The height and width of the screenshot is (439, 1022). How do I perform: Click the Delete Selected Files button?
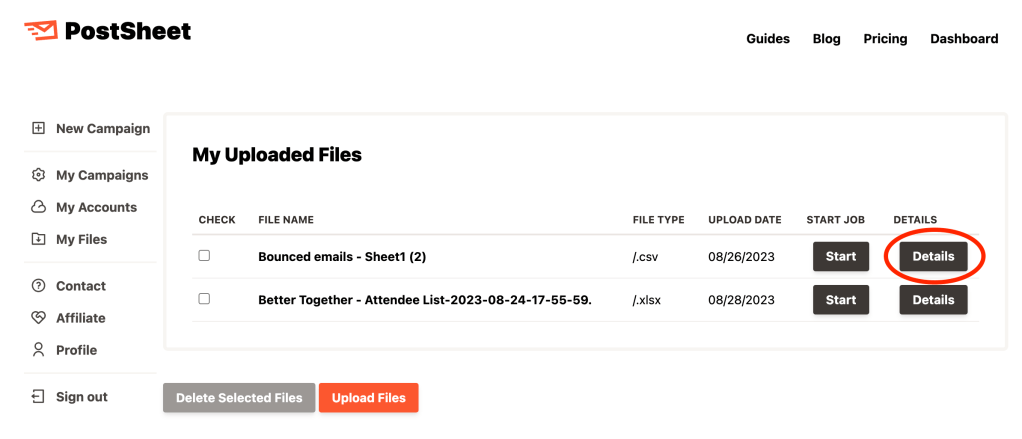click(239, 398)
